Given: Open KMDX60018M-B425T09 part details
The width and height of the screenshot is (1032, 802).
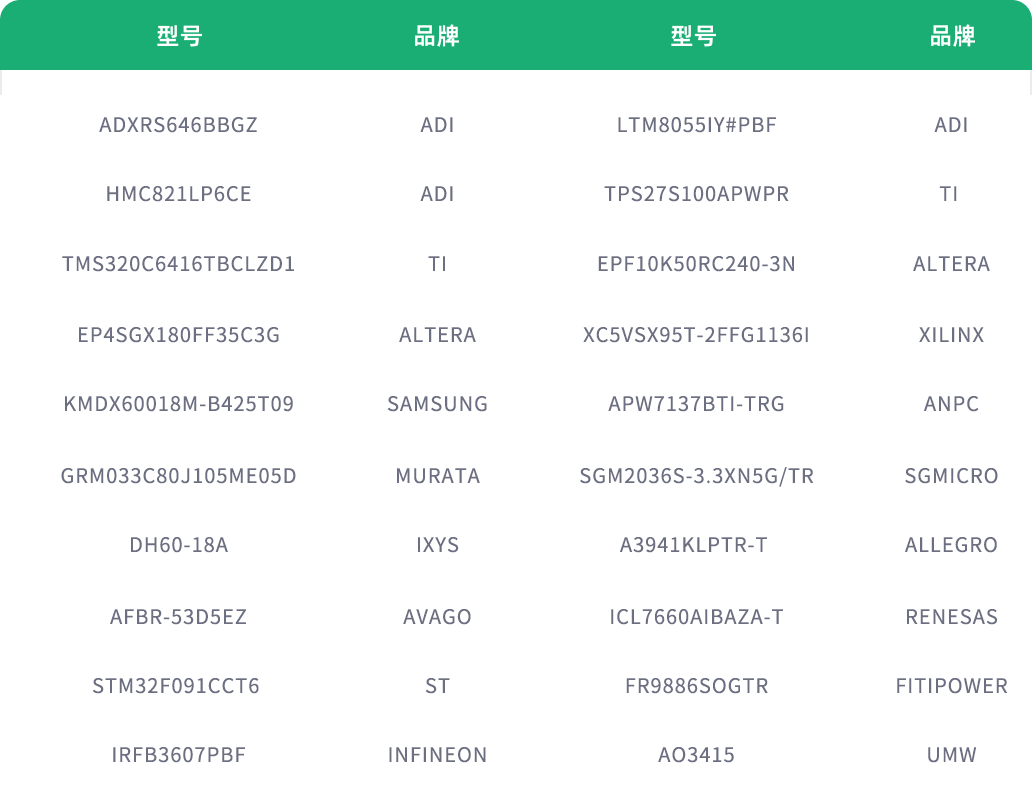Looking at the screenshot, I should 179,404.
